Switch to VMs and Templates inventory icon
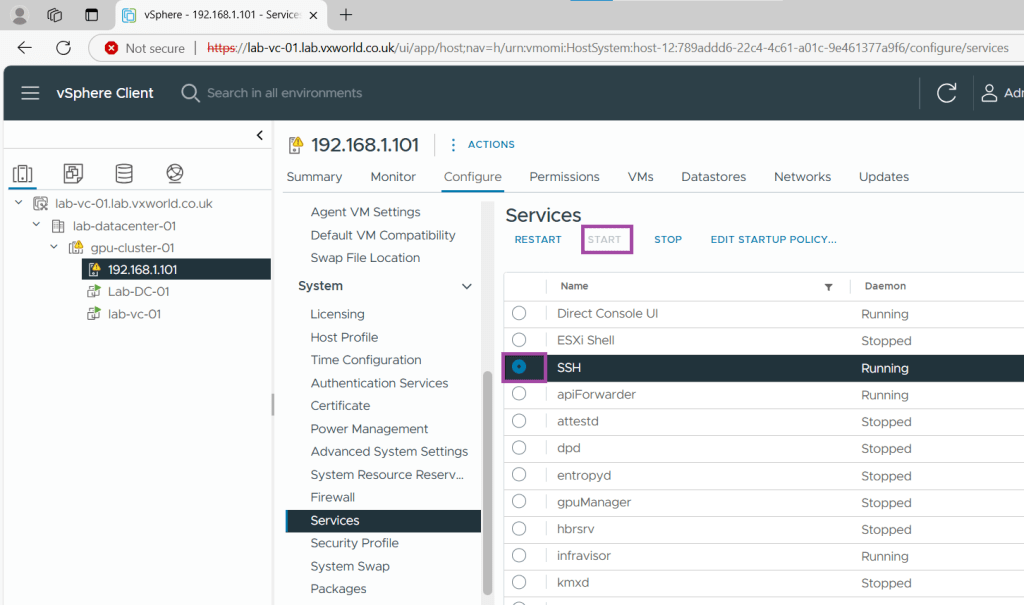 tap(73, 174)
